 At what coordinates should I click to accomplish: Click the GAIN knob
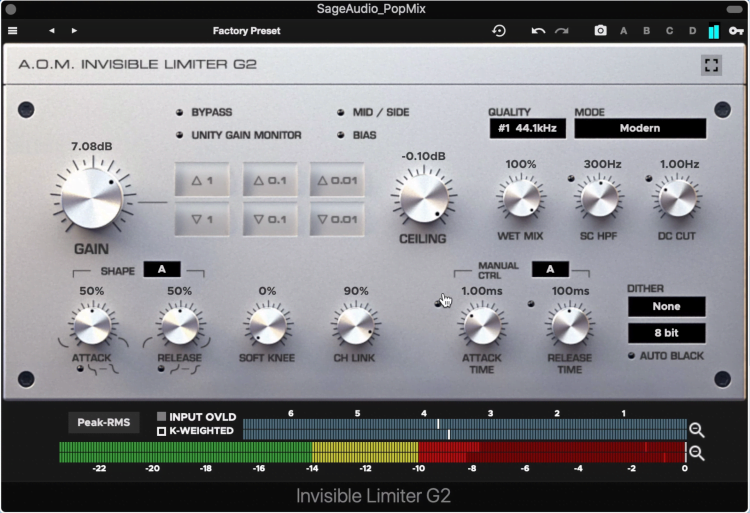point(92,198)
